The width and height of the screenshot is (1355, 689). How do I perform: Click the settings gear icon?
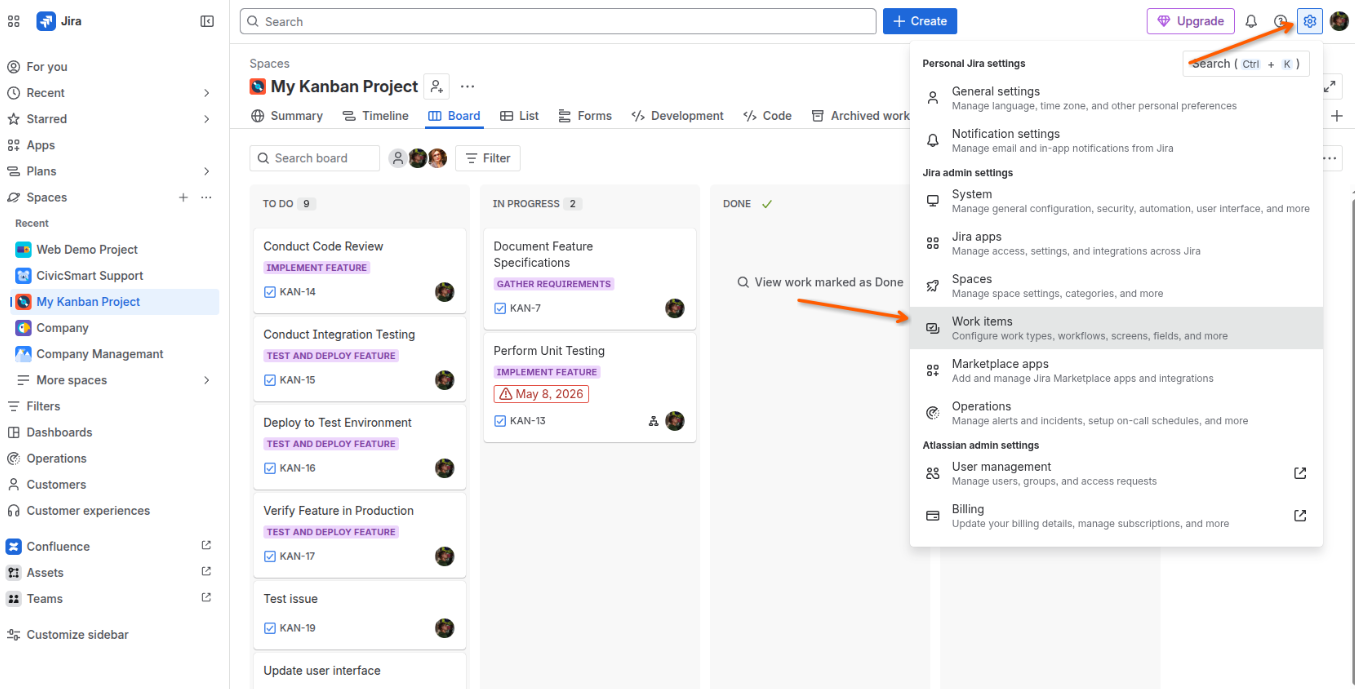click(x=1310, y=21)
